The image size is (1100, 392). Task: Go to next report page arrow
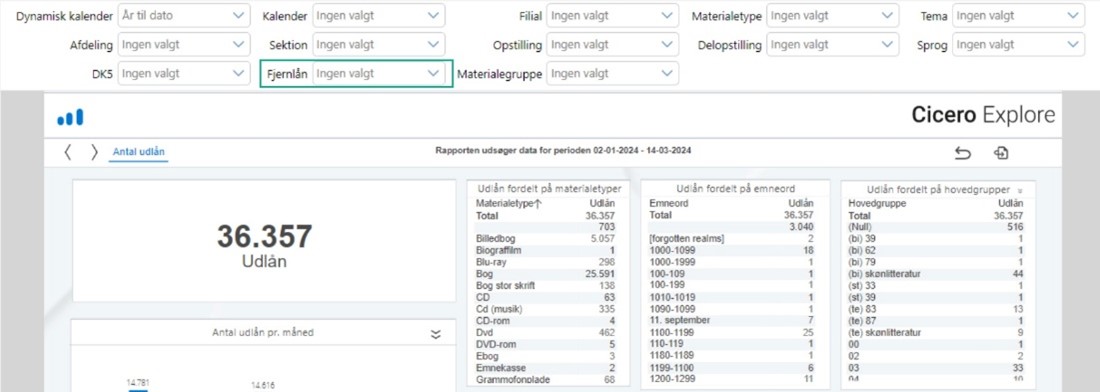(x=95, y=152)
